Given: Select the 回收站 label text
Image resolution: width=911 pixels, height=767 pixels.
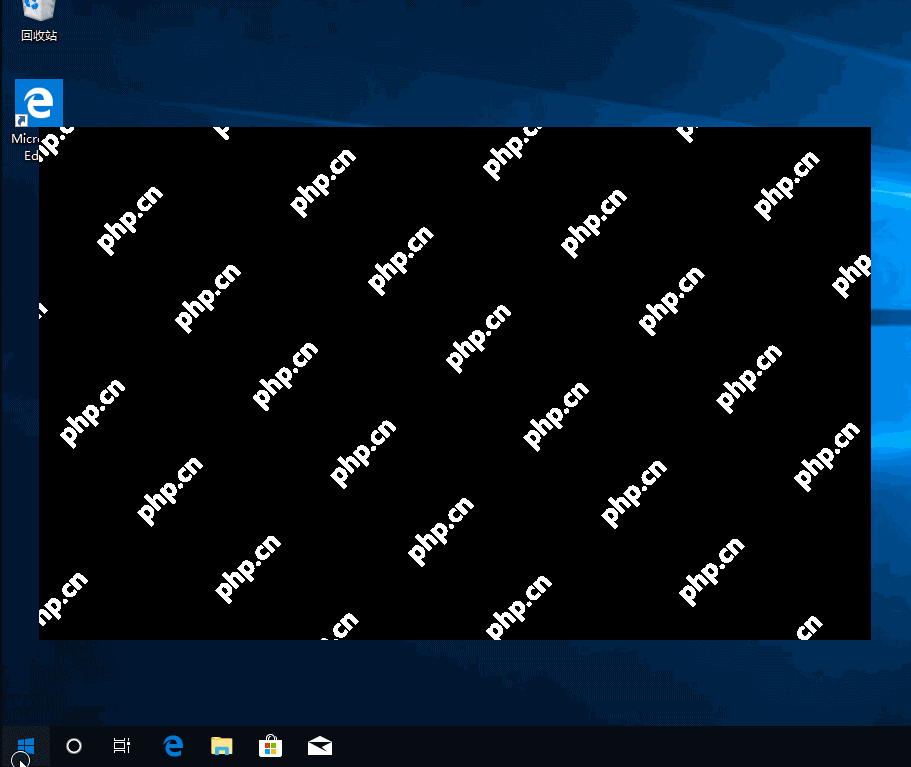Looking at the screenshot, I should coord(37,36).
